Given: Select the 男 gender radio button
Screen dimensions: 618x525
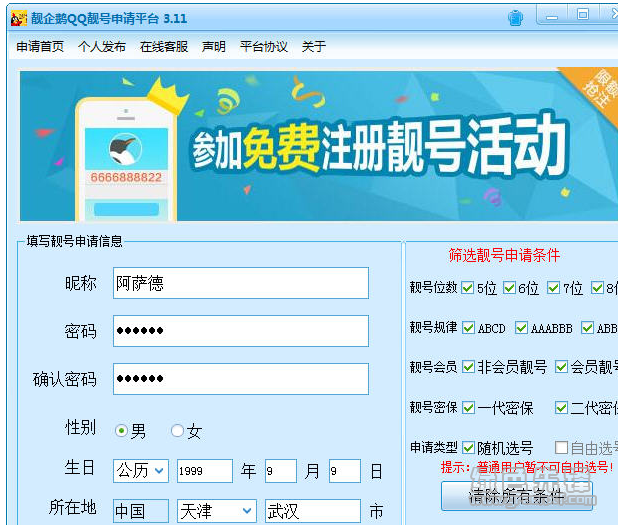Looking at the screenshot, I should (122, 431).
